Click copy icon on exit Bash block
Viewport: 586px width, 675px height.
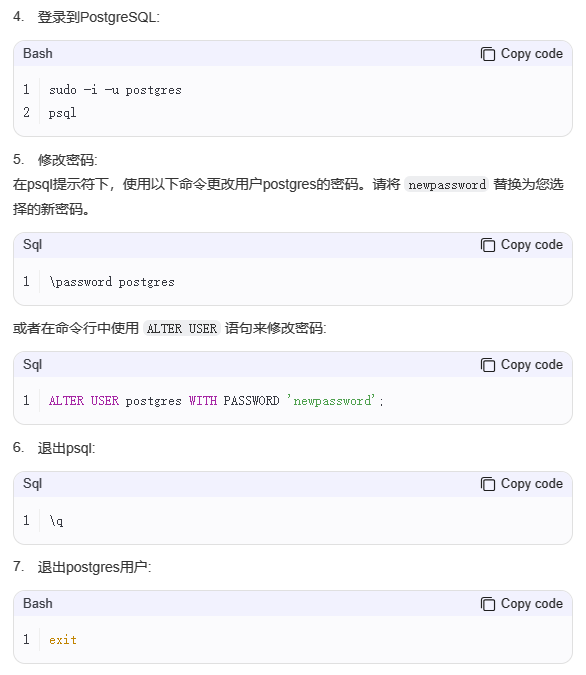[x=487, y=604]
